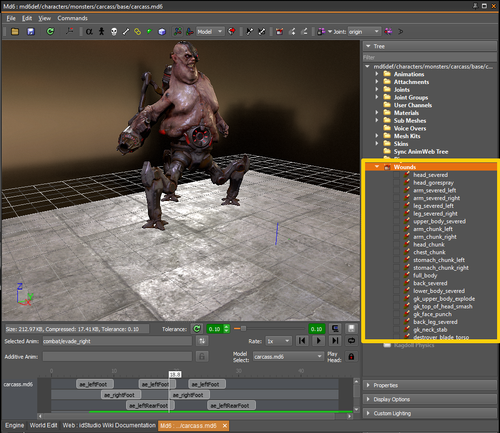
Task: Click the monitor icon next to tolerance value
Action: pos(335,329)
